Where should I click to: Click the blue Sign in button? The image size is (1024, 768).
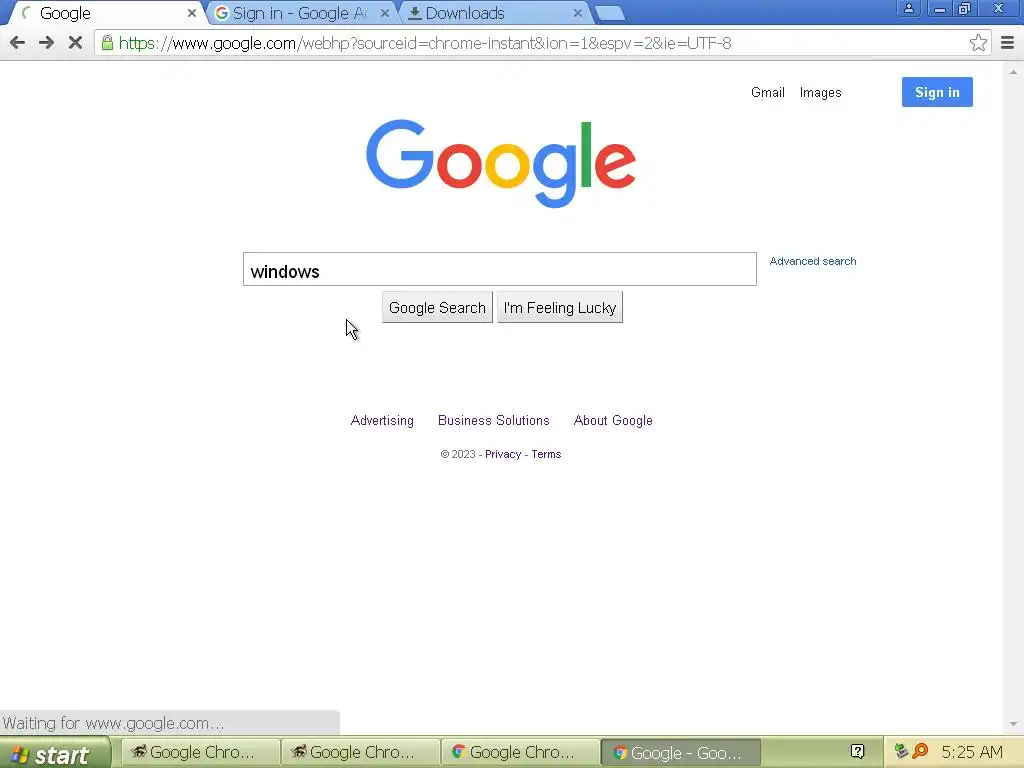pyautogui.click(x=936, y=92)
